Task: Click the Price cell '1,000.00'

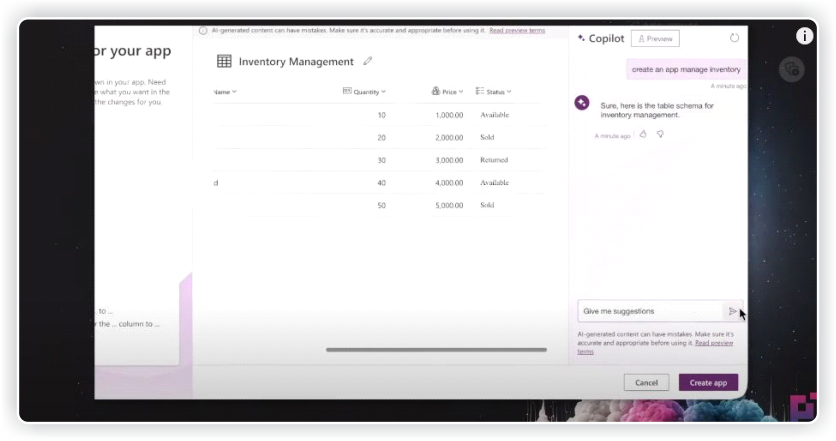Action: [449, 115]
